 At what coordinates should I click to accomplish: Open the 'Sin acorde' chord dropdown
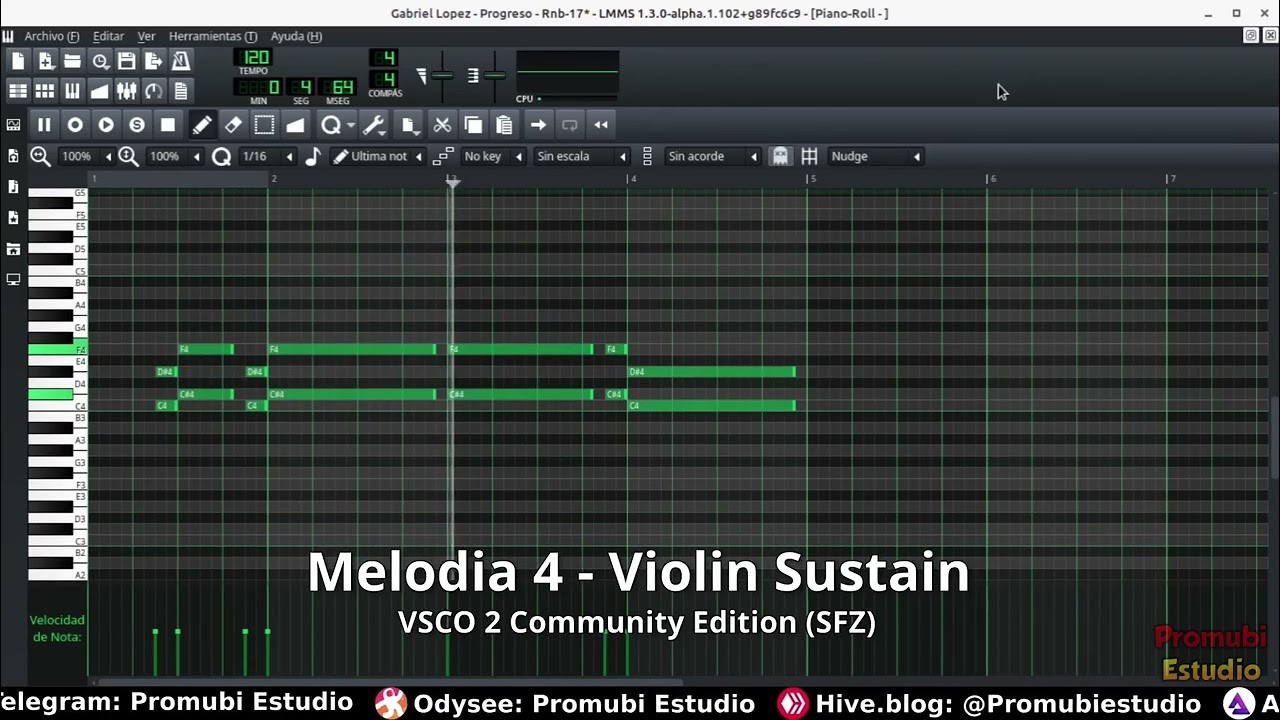click(x=712, y=156)
